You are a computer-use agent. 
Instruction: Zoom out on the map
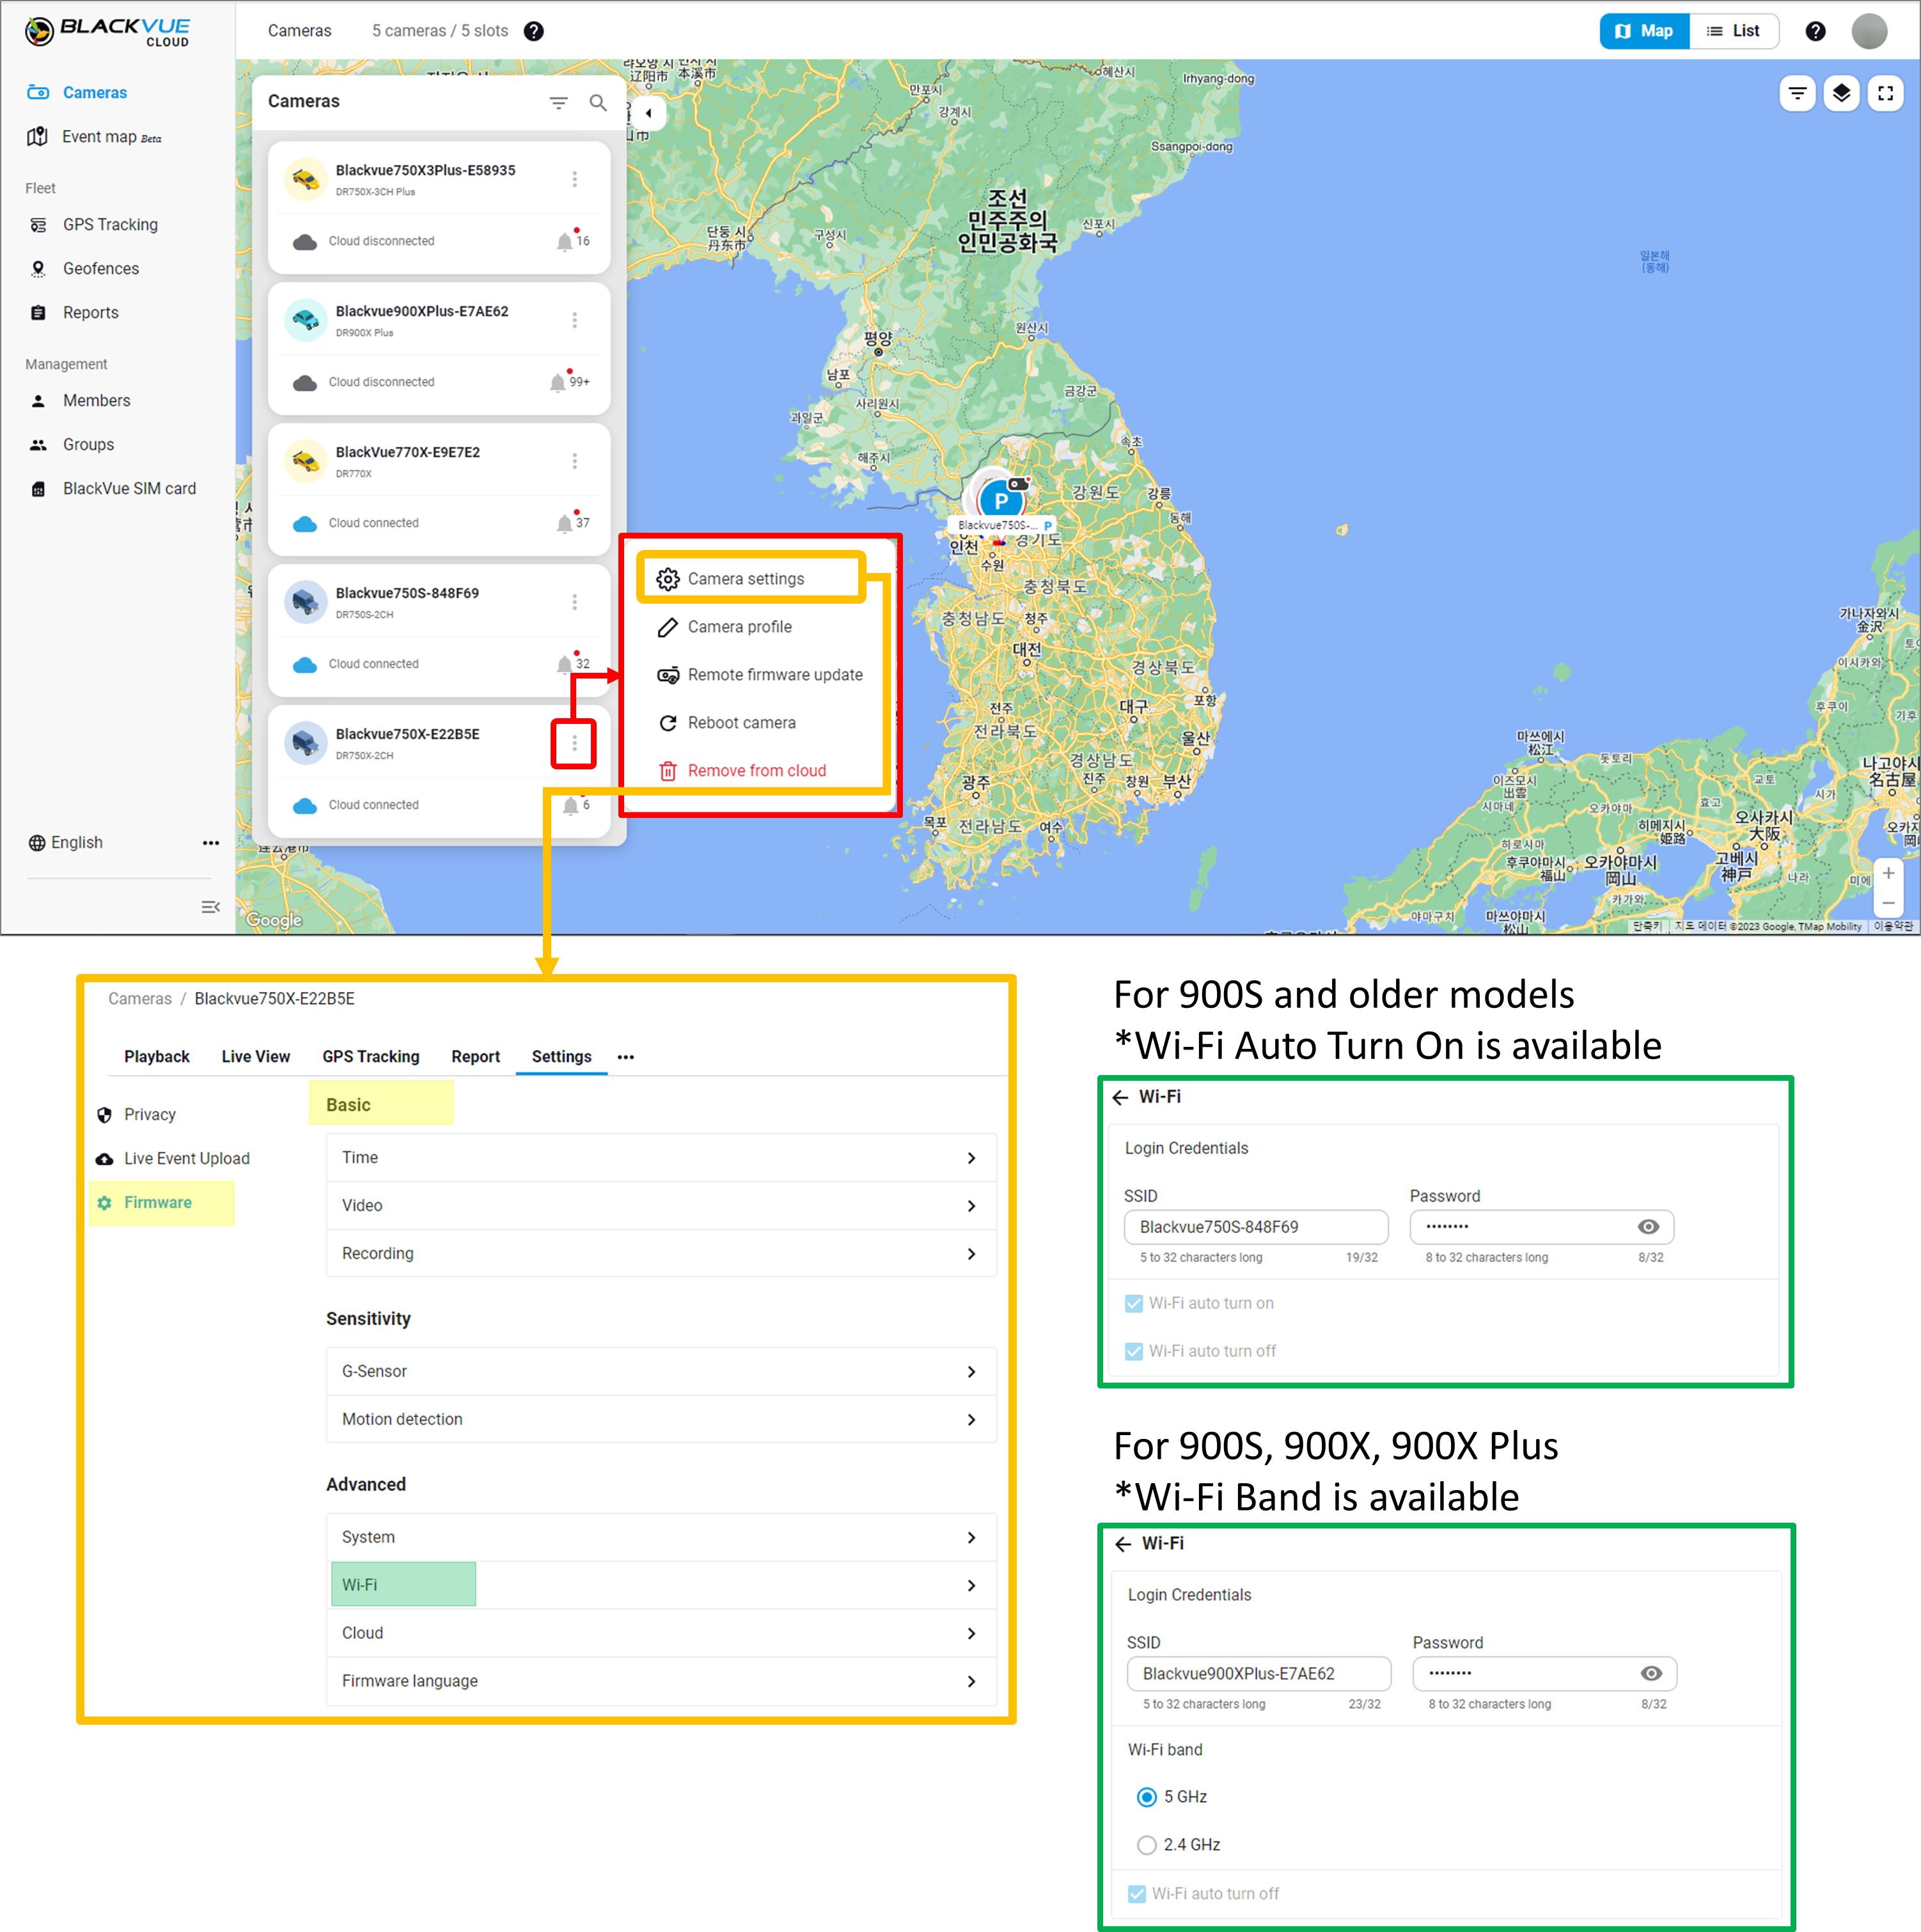tap(1888, 902)
